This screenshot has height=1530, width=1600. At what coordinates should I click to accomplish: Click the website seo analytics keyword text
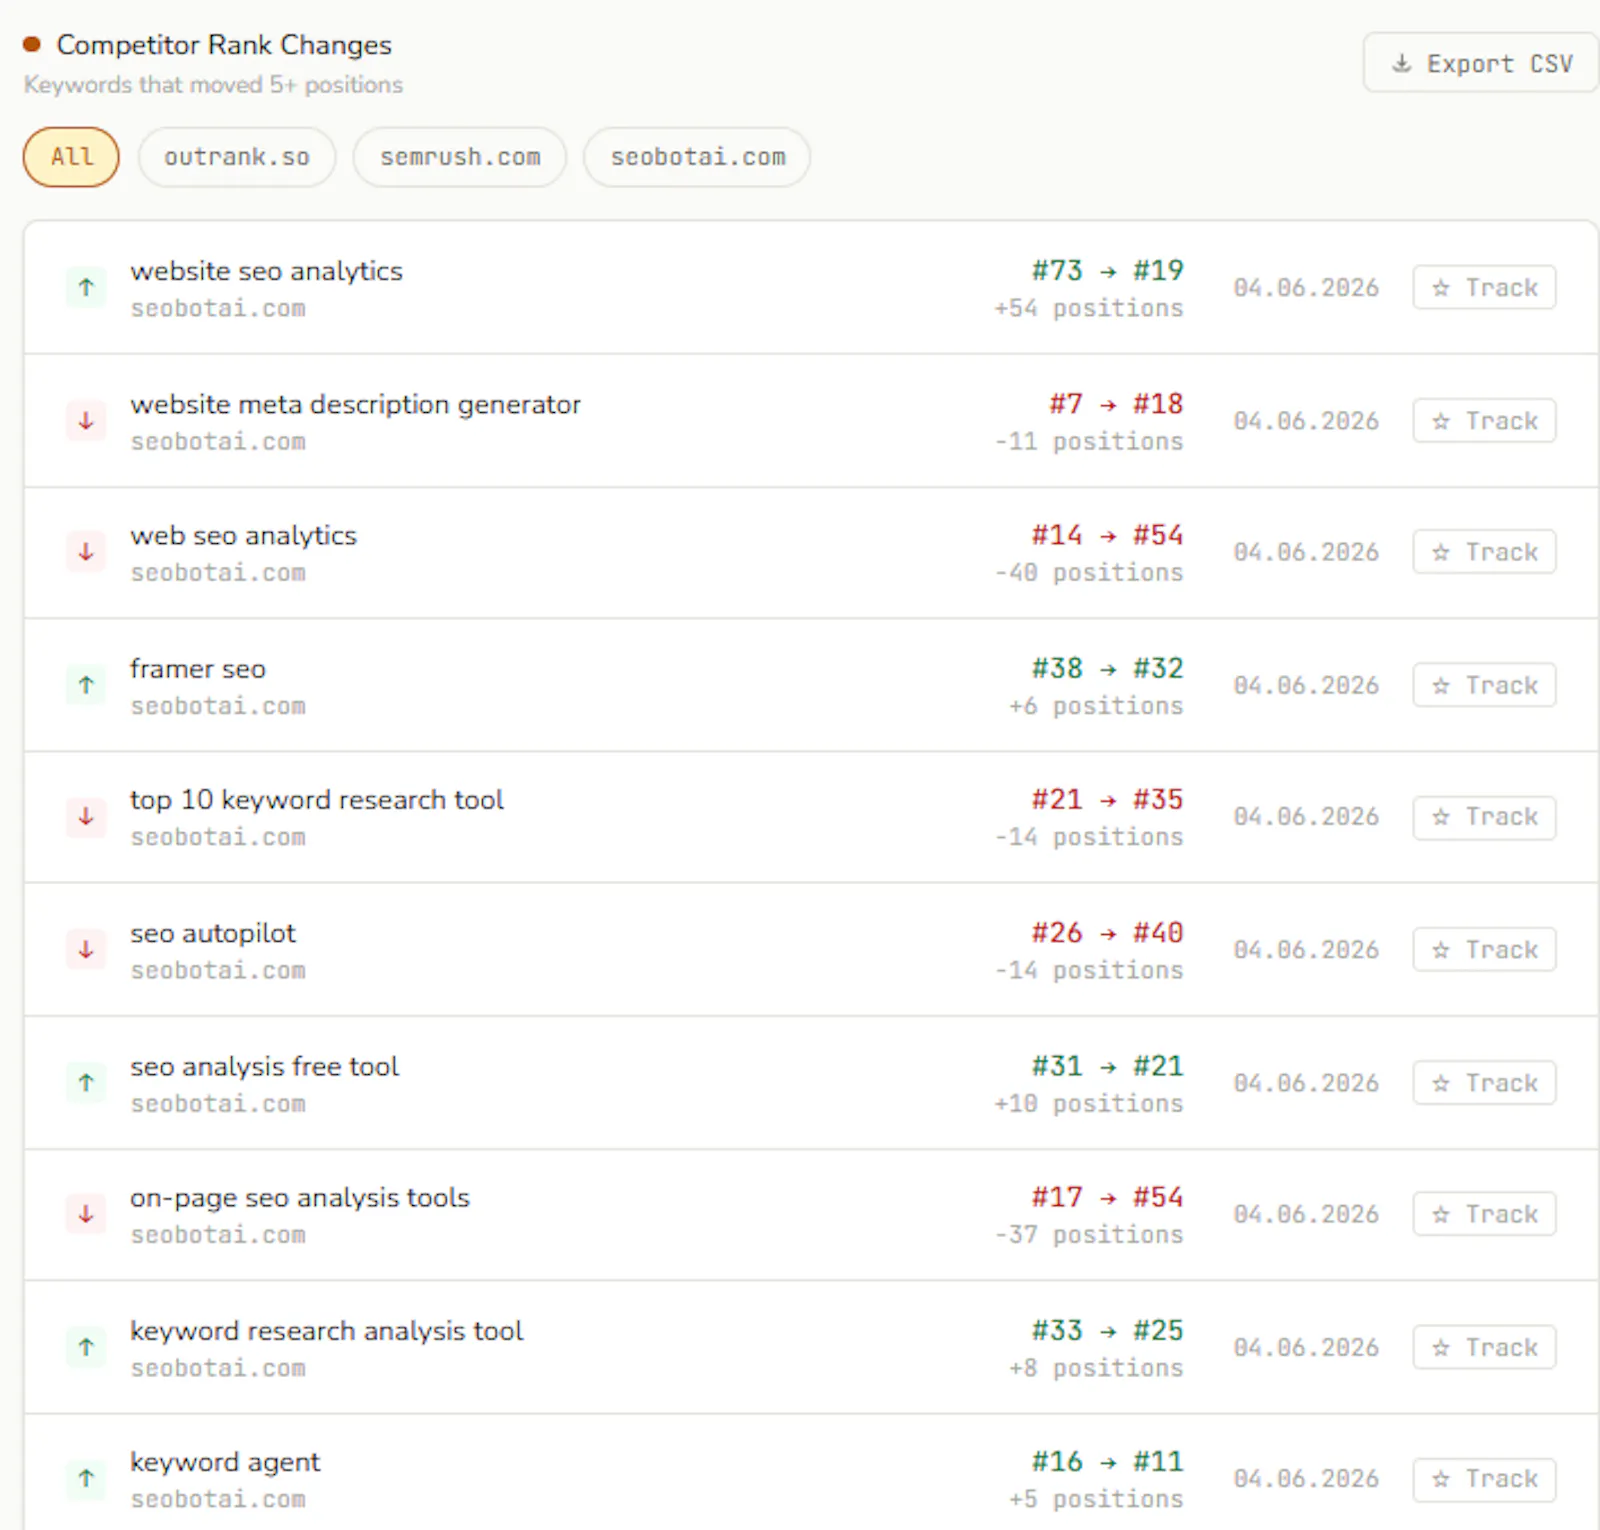(x=266, y=271)
